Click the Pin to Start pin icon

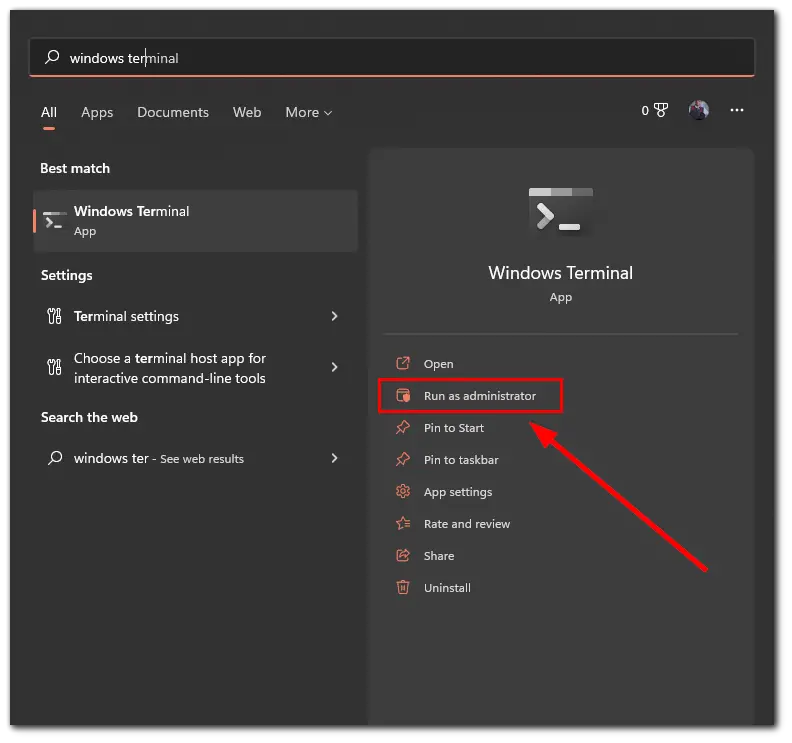click(403, 427)
